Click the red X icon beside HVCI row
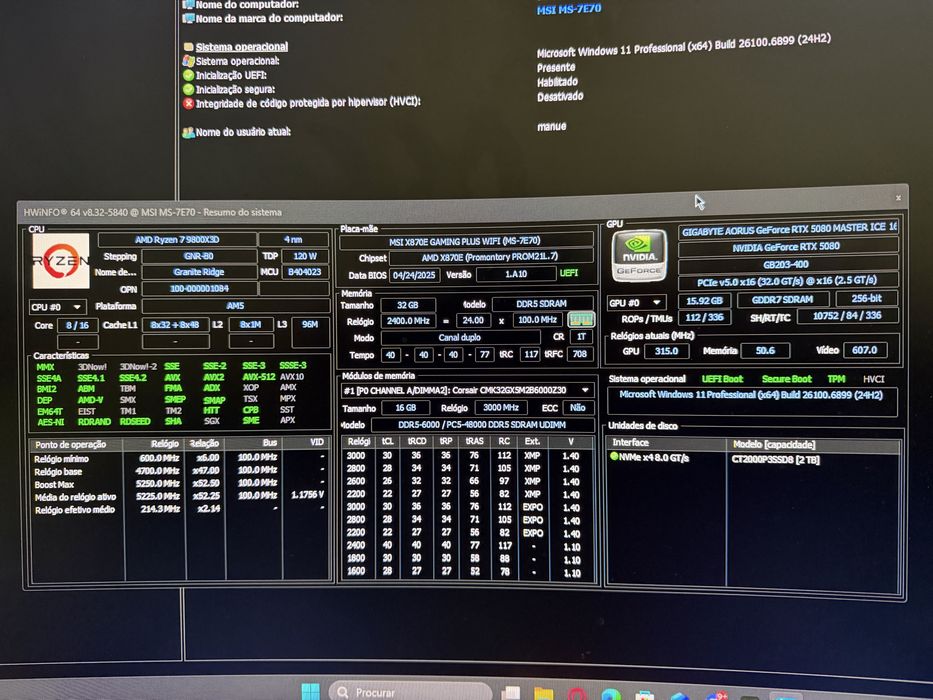Viewport: 933px width, 700px height. (x=189, y=104)
